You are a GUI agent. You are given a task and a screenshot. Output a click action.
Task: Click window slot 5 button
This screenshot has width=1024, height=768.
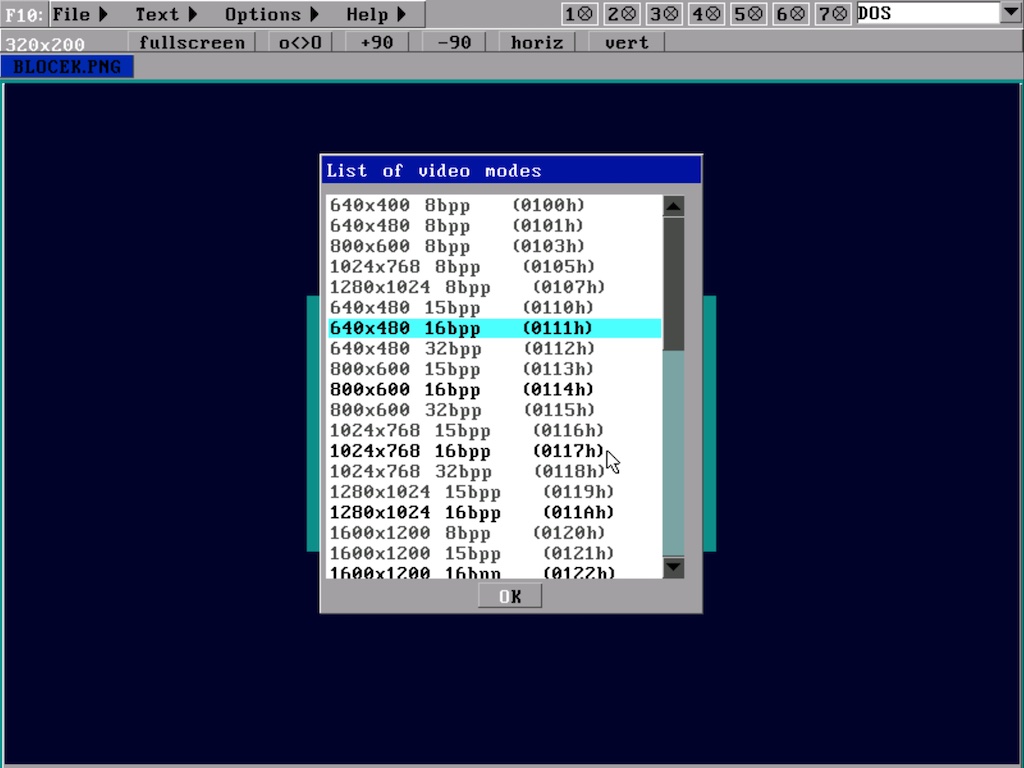click(749, 14)
